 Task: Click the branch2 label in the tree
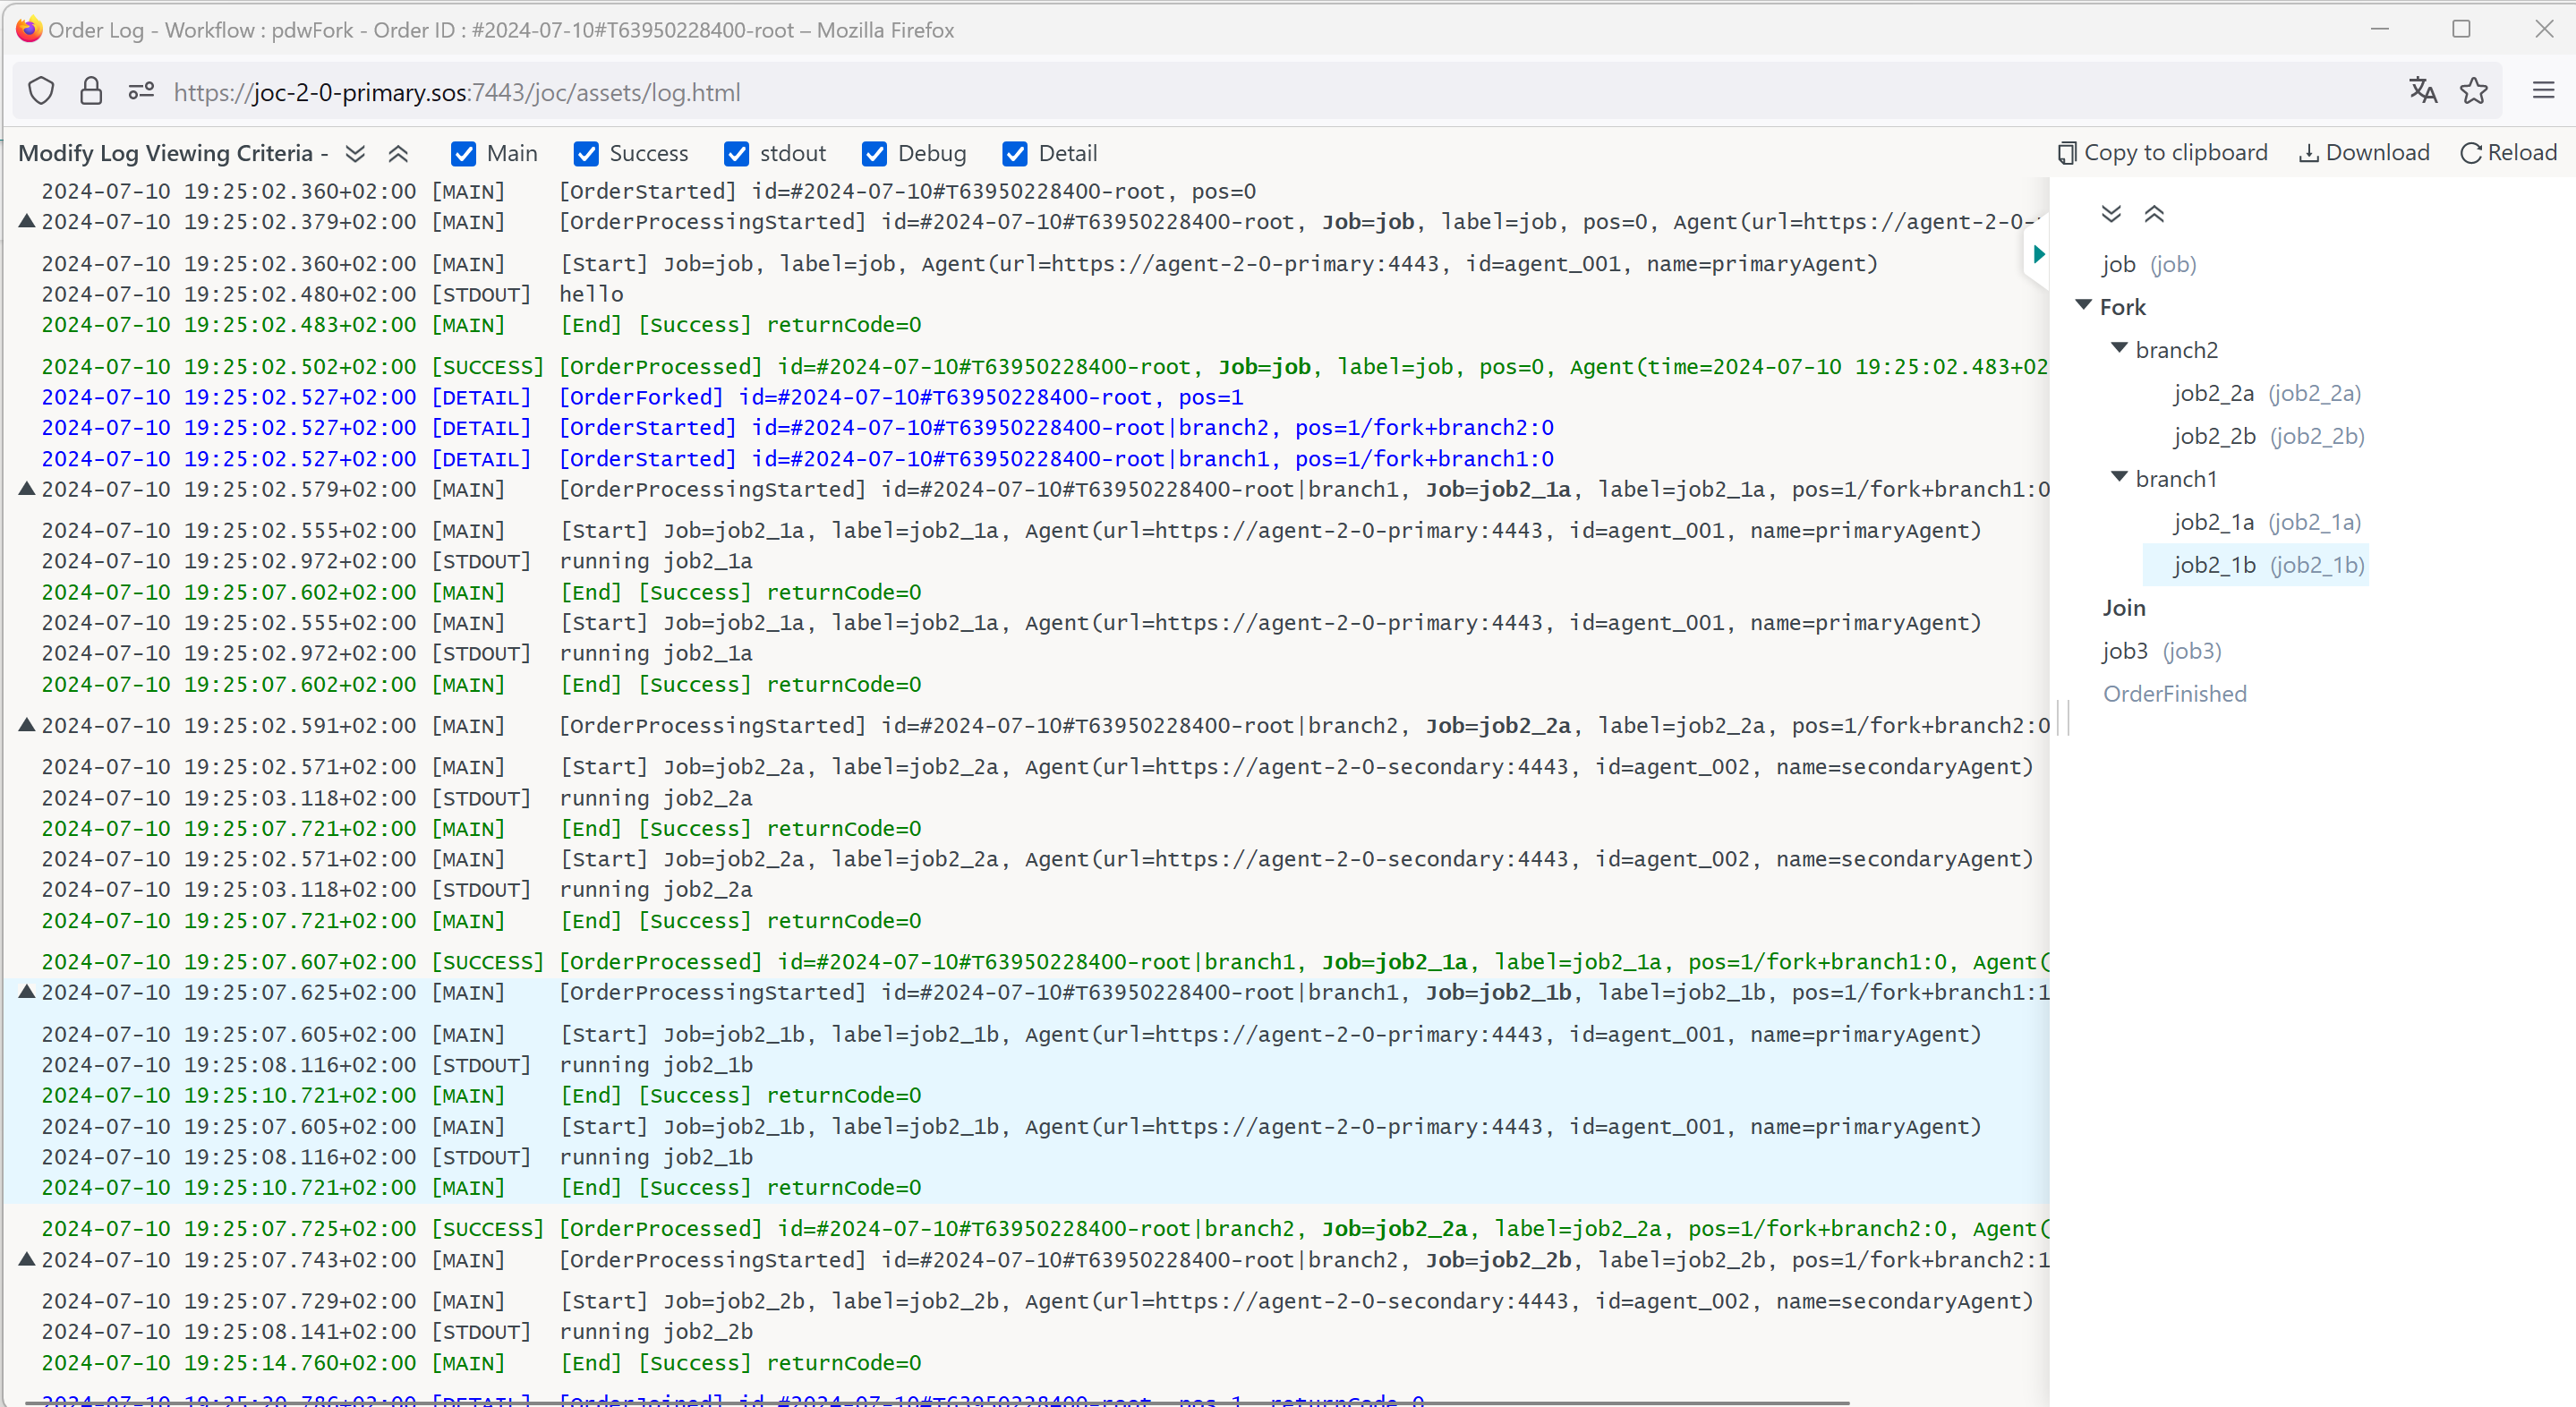[x=2176, y=350]
